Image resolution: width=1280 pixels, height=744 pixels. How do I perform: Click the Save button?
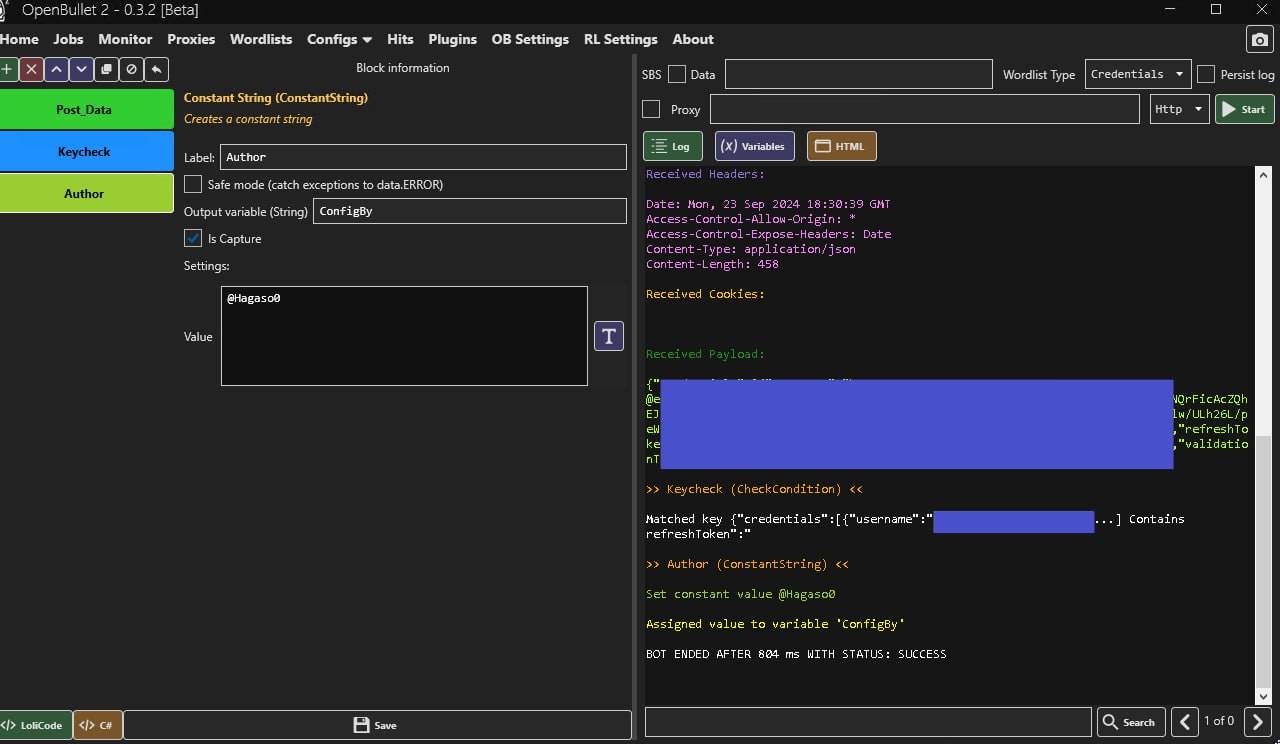[x=376, y=725]
